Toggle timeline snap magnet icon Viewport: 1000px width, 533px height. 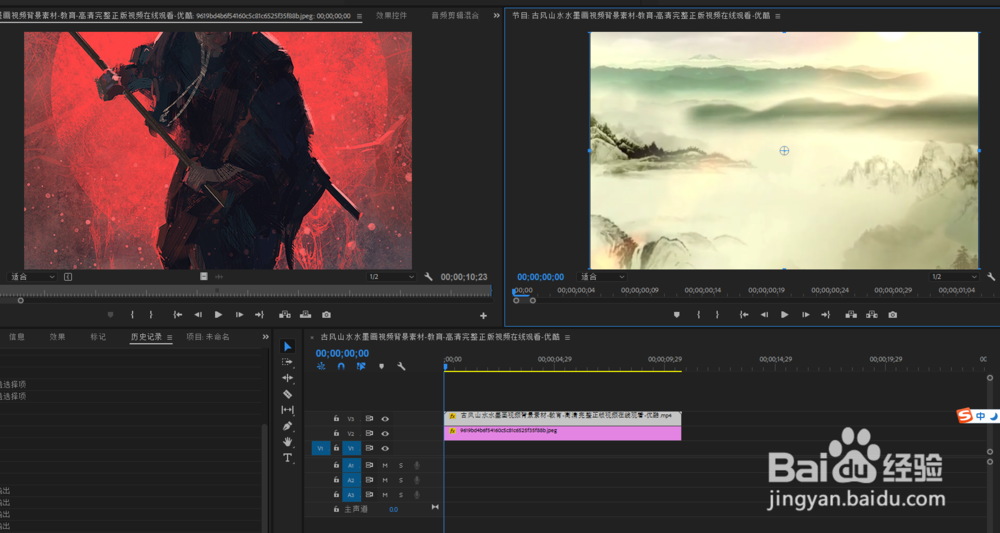coord(341,367)
